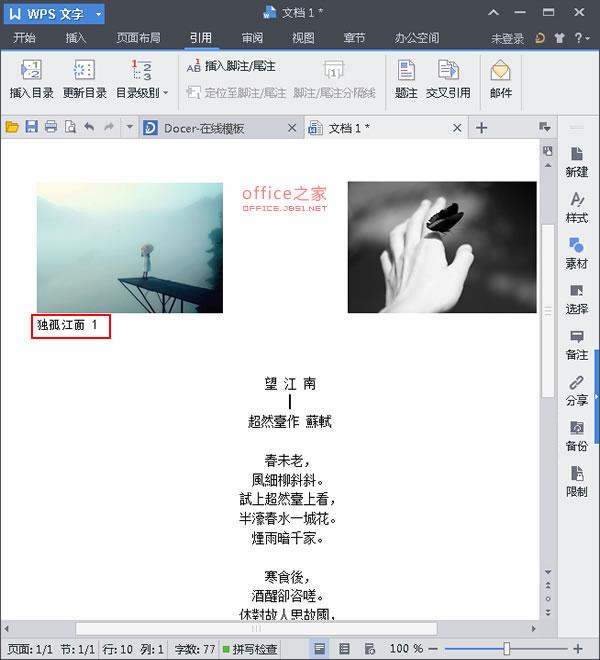Click the poem title 望 江 南

[290, 383]
